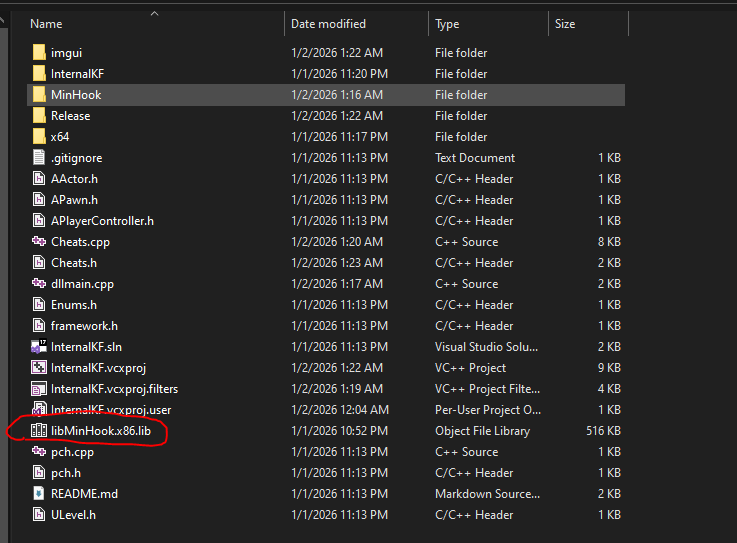
Task: Click the libMinHook.x86.lib library icon
Action: 39,431
